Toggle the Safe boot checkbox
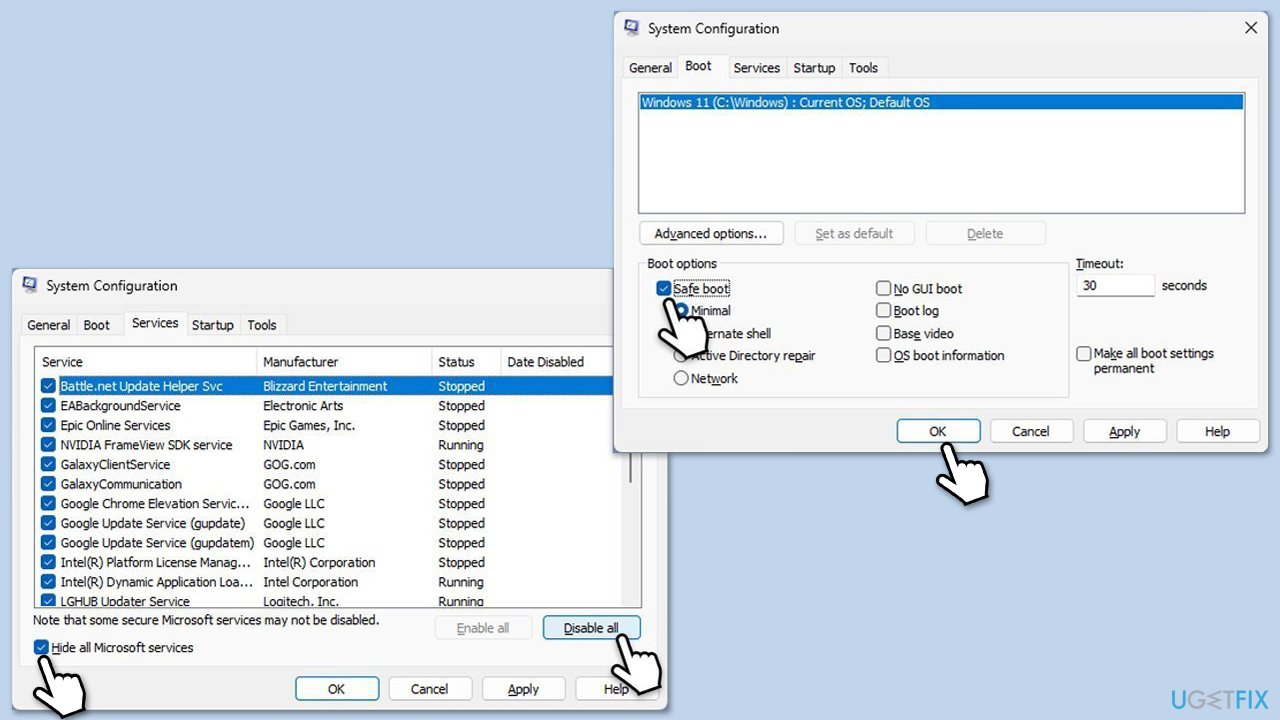 click(x=664, y=288)
